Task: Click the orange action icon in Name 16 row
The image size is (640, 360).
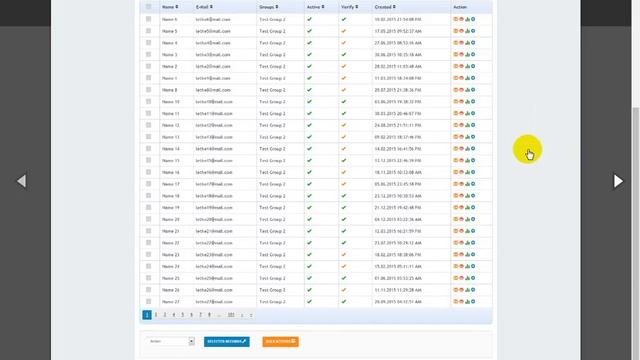Action: click(x=456, y=172)
